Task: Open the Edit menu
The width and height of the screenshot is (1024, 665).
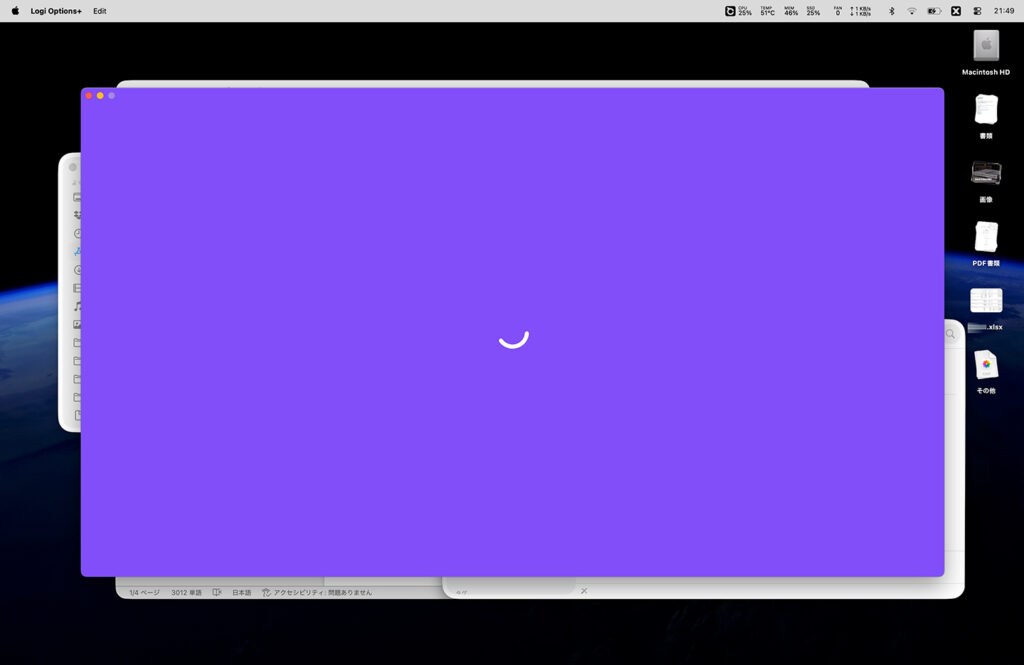Action: pyautogui.click(x=100, y=11)
